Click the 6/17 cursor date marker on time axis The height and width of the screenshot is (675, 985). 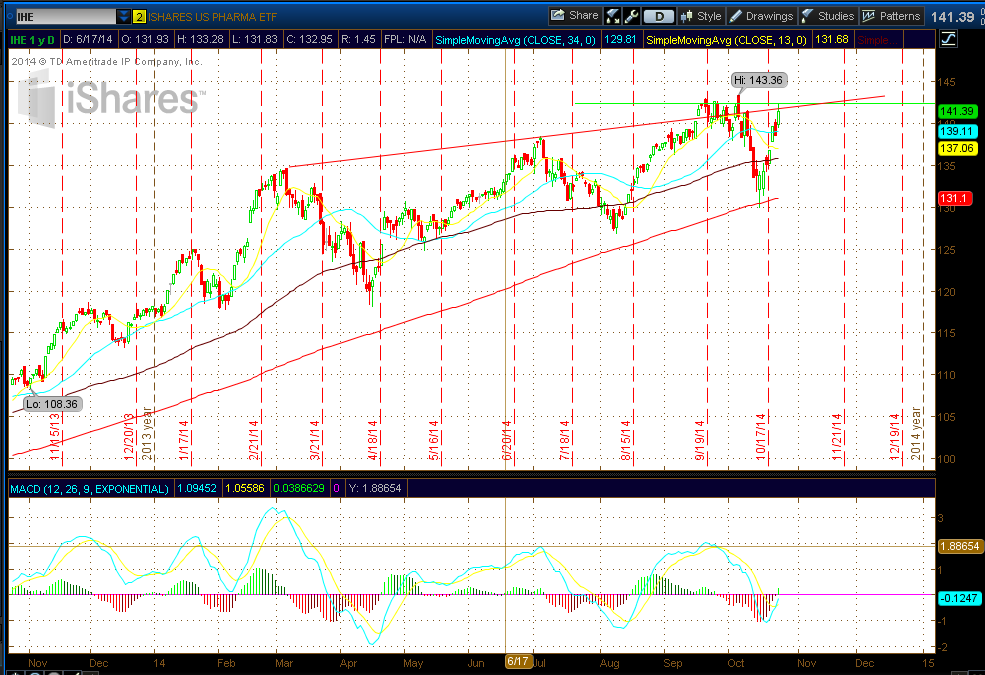click(x=517, y=661)
